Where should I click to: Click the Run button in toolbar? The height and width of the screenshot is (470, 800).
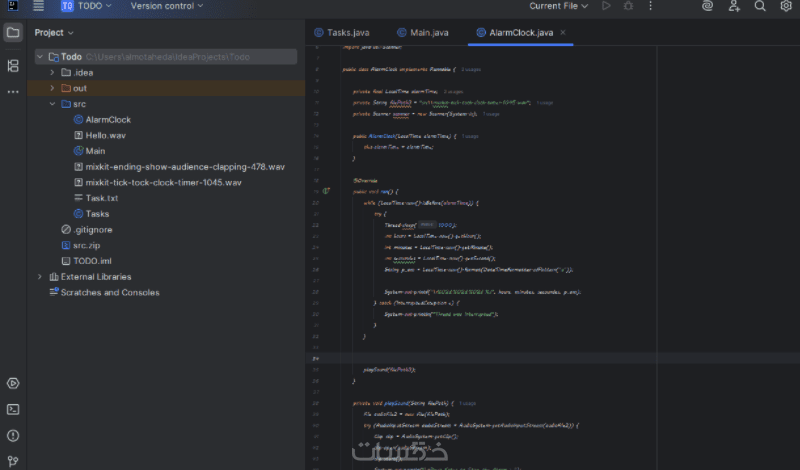coord(605,6)
